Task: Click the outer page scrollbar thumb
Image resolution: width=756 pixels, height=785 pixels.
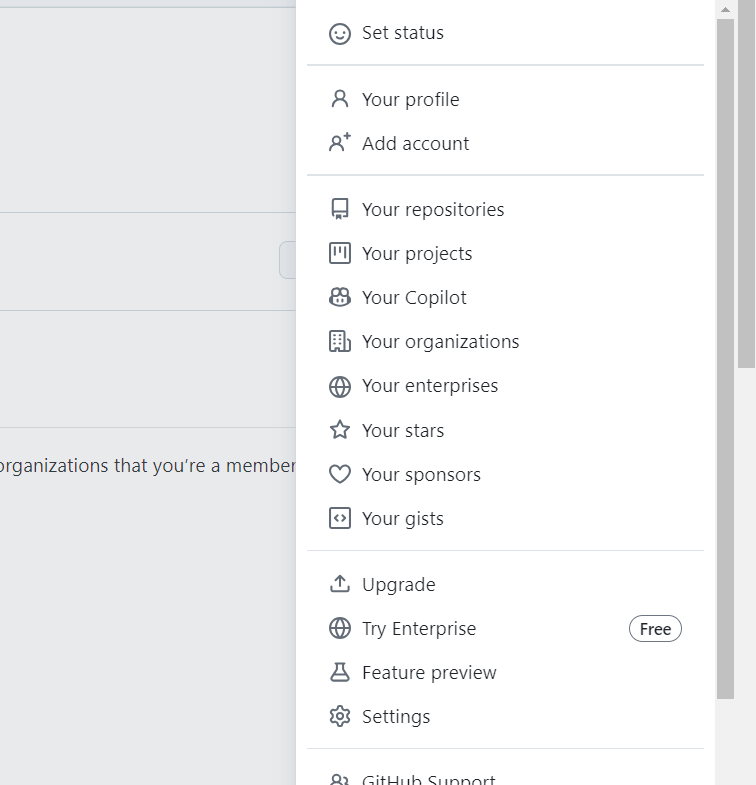Action: [746, 184]
